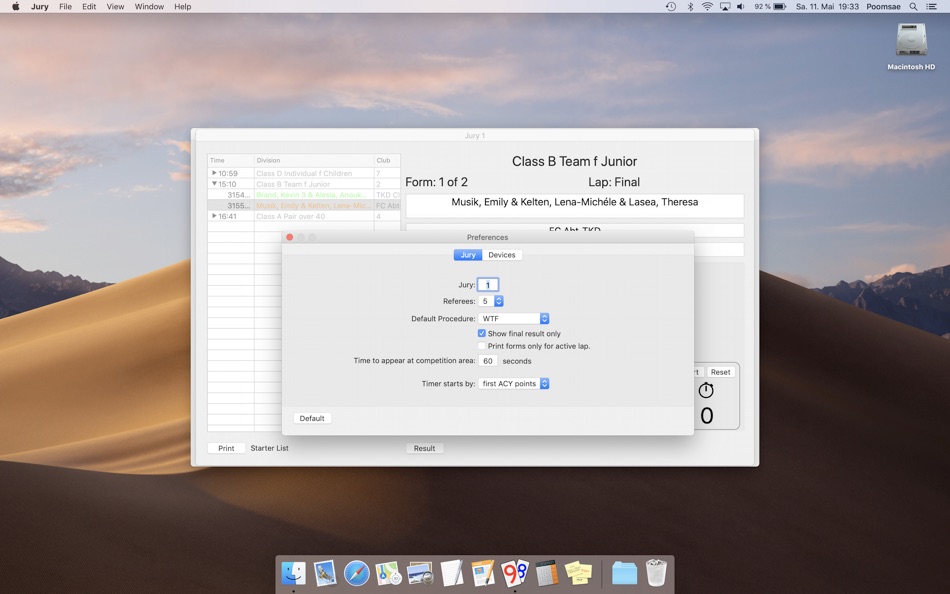The height and width of the screenshot is (594, 950).
Task: Expand the 16:41 Class A Pair row
Action: (x=214, y=215)
